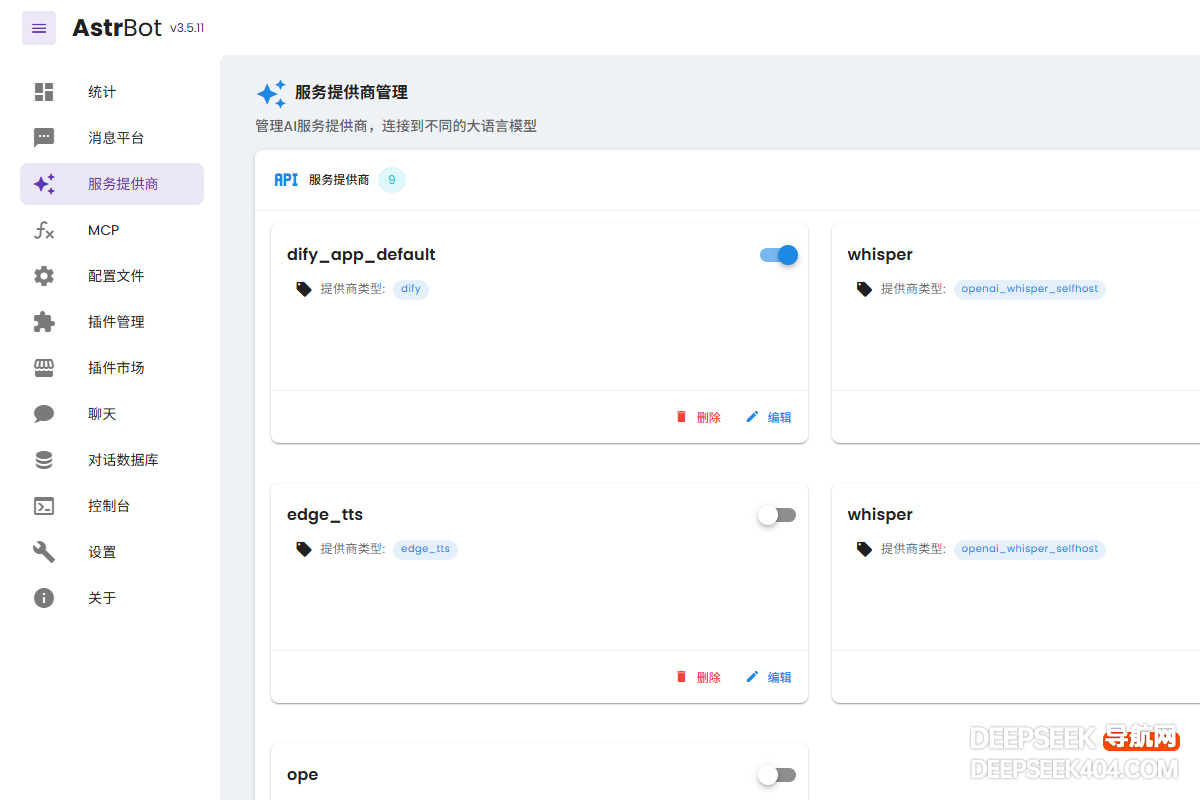Open 插件管理 puzzle piece icon
Image resolution: width=1200 pixels, height=800 pixels.
coord(44,322)
